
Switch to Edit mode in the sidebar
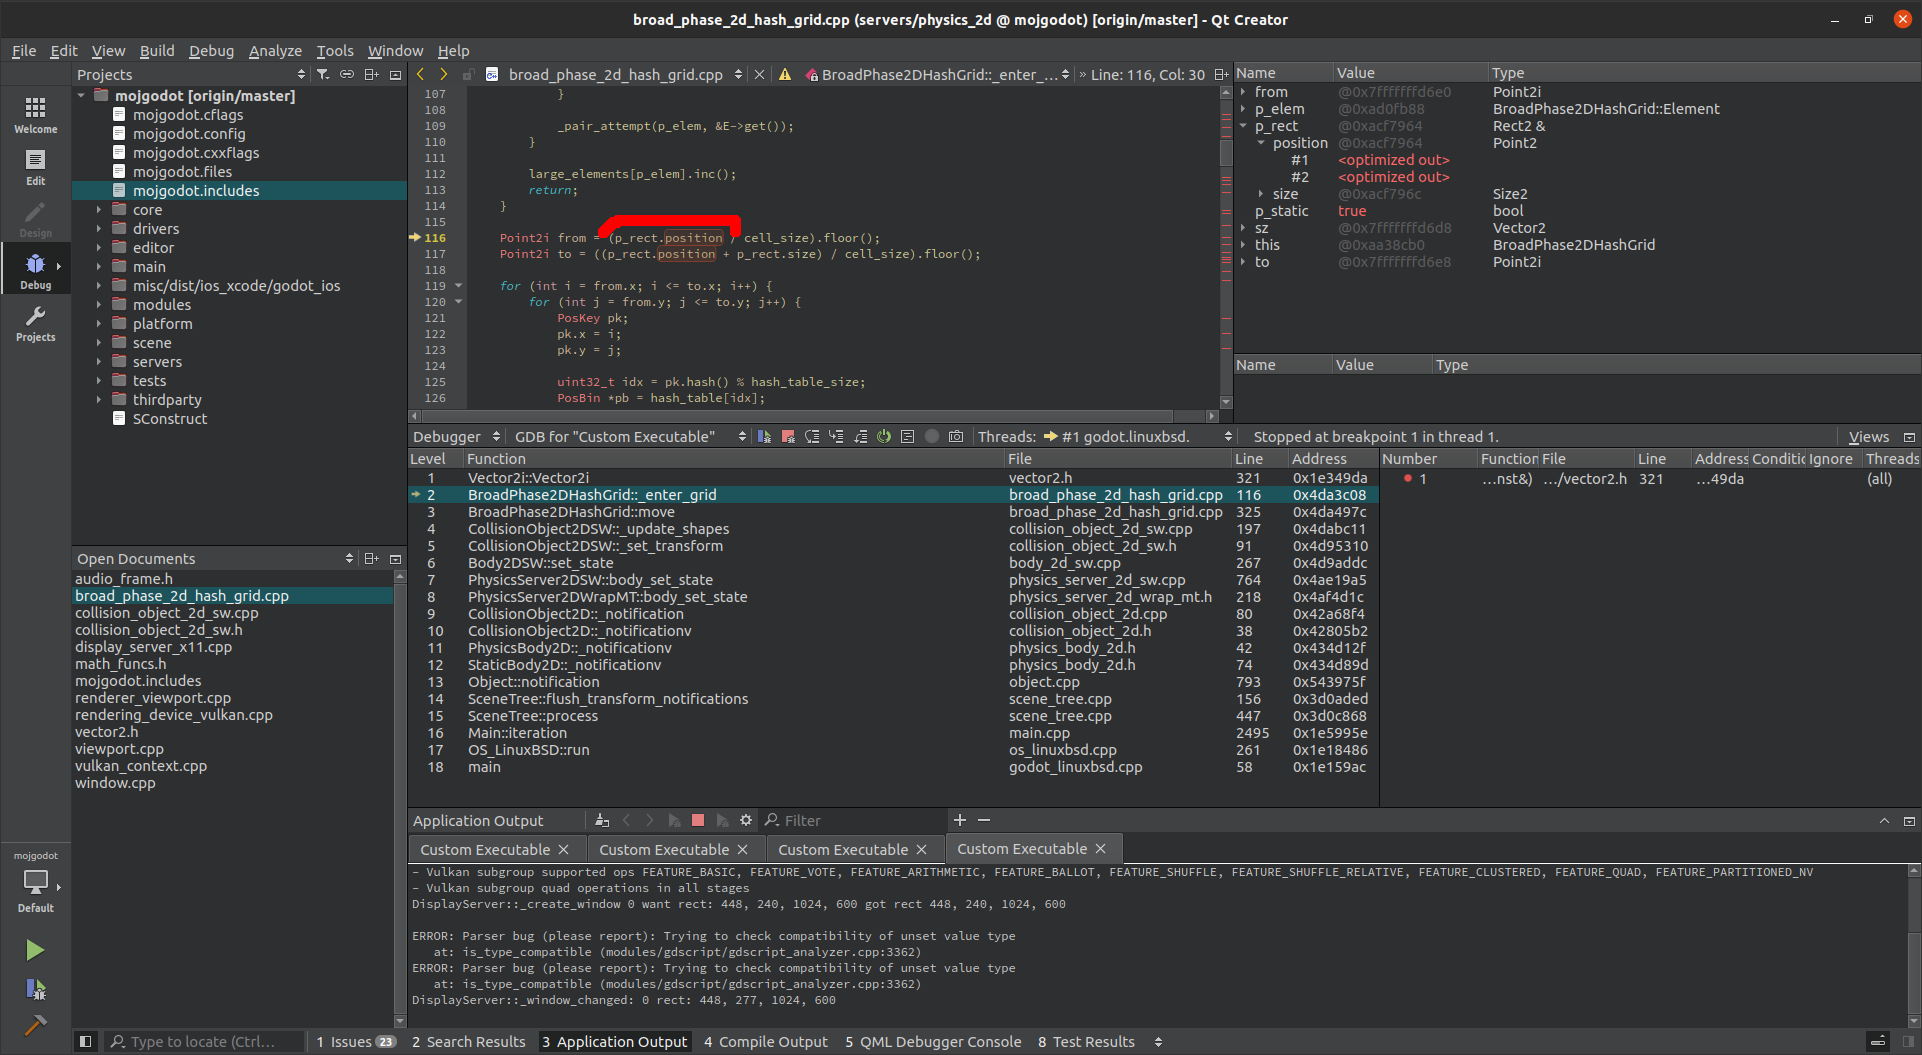pyautogui.click(x=36, y=165)
